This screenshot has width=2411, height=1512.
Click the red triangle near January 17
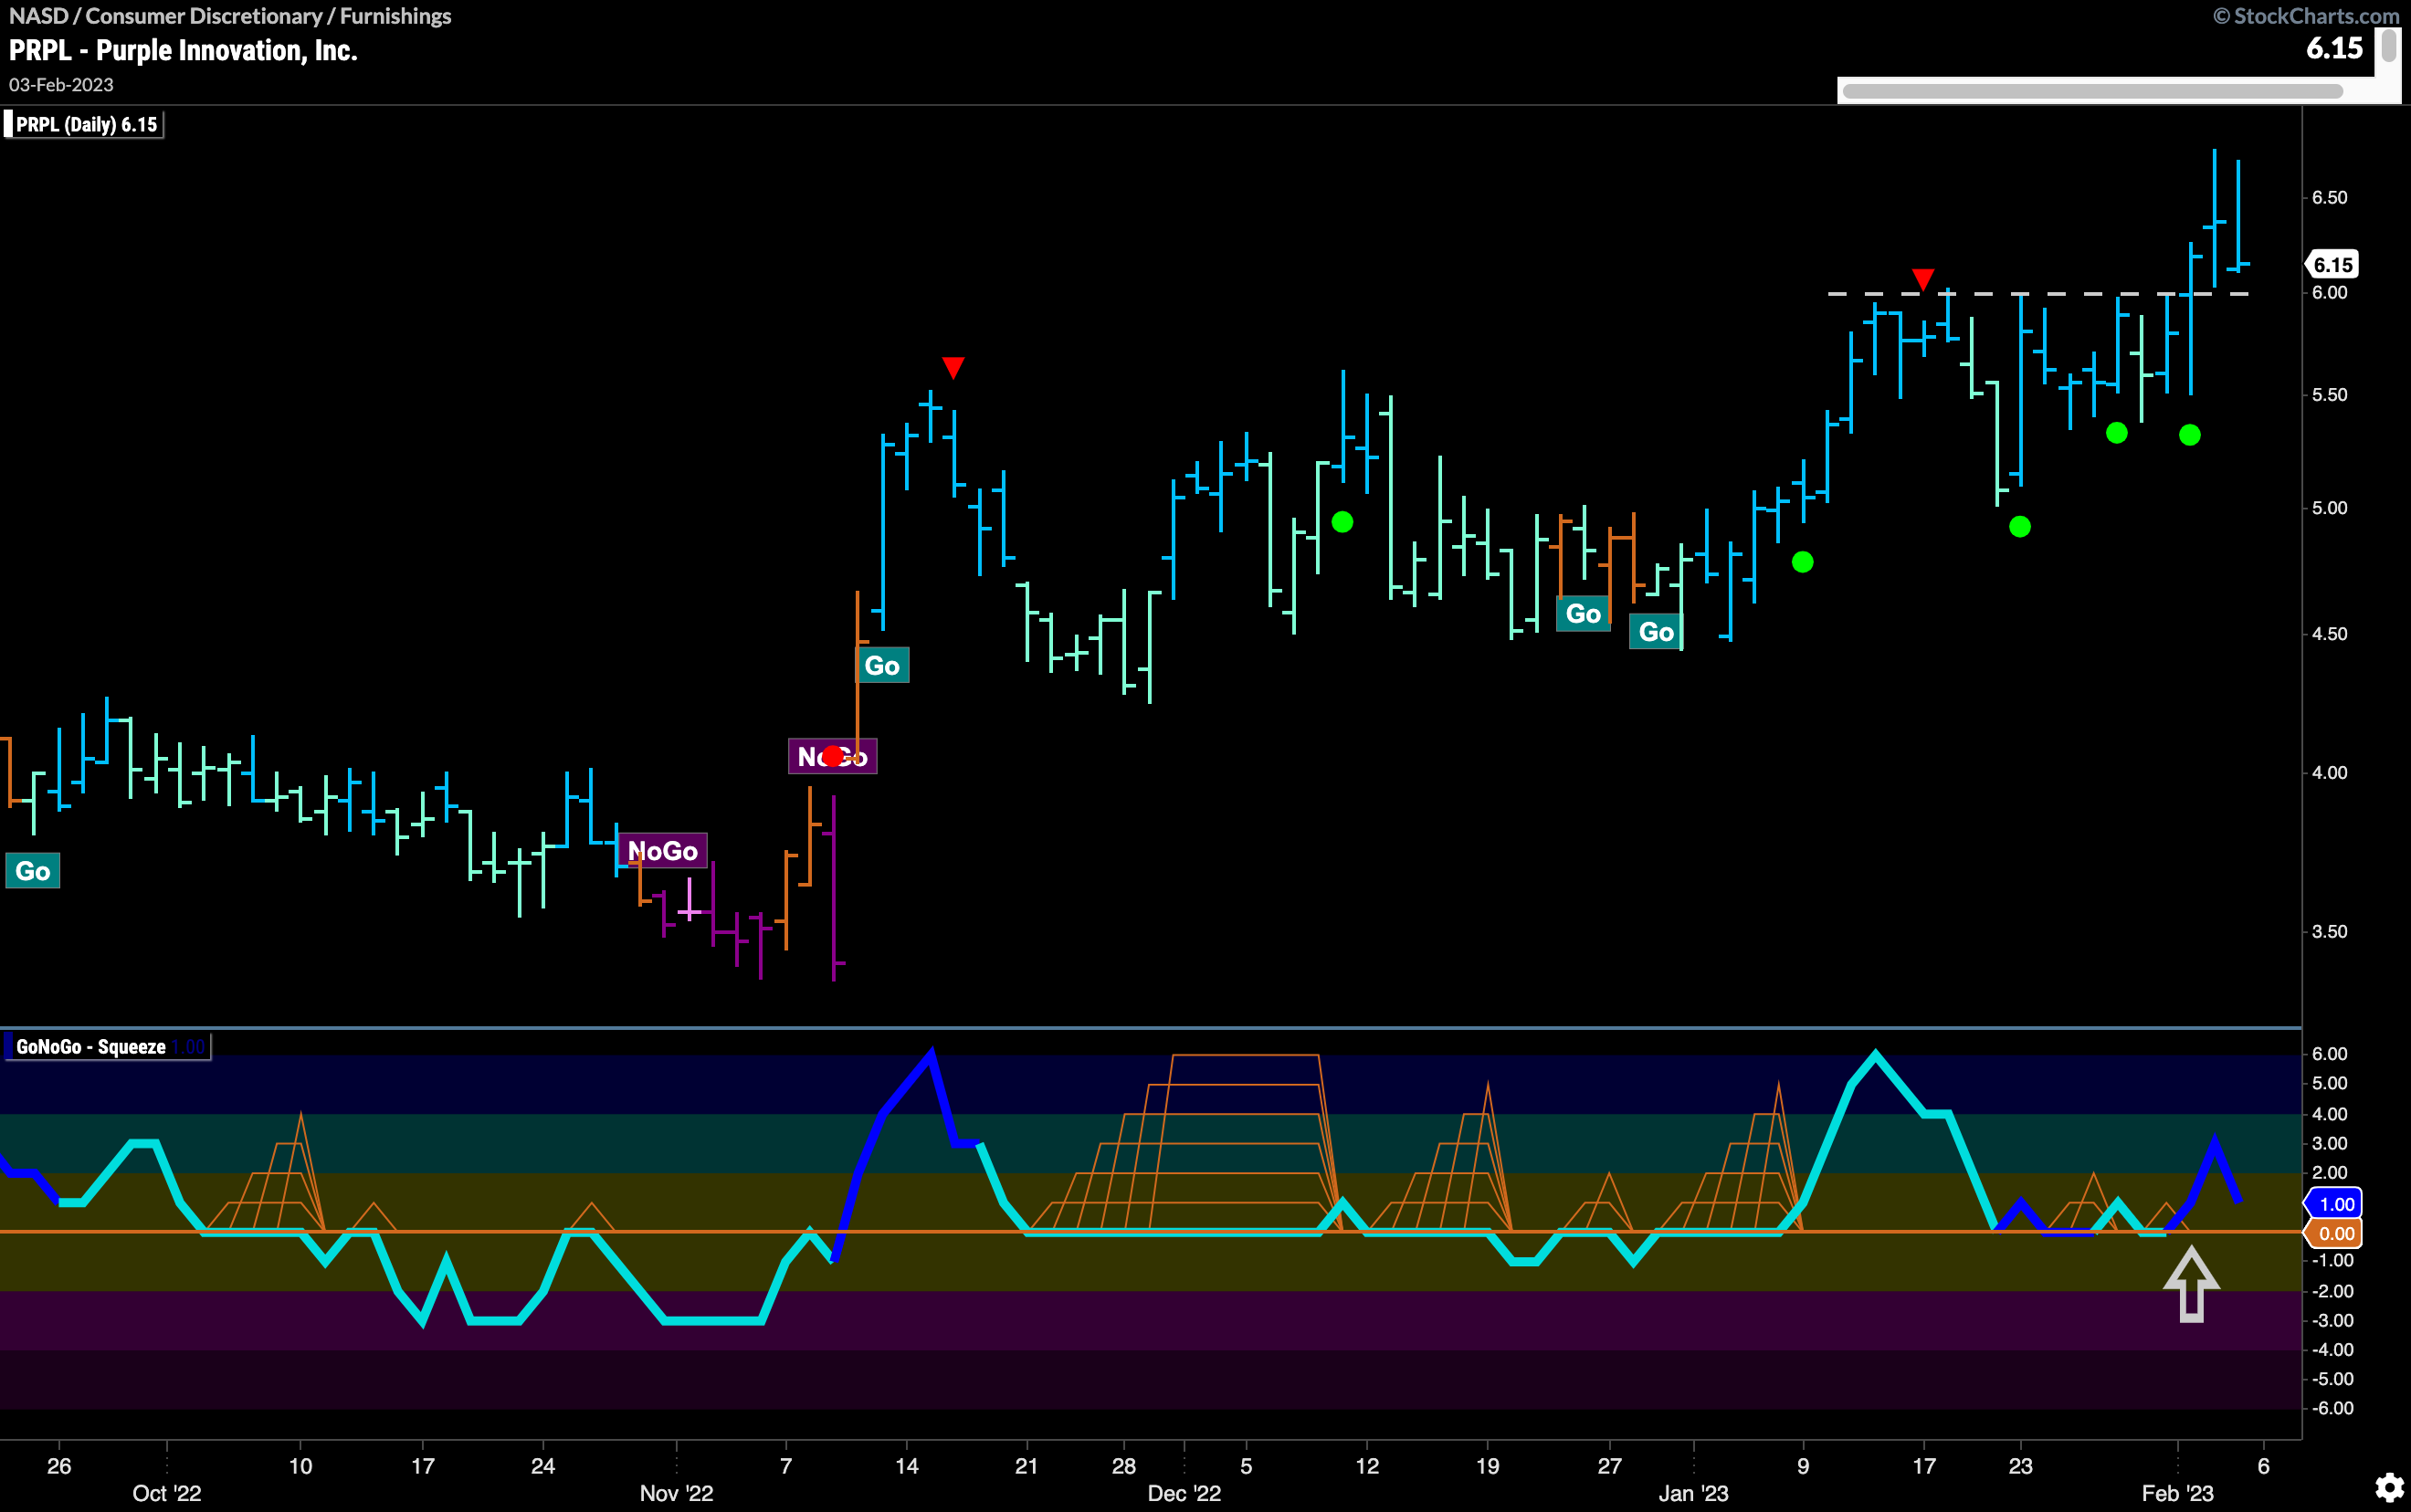(x=1922, y=279)
